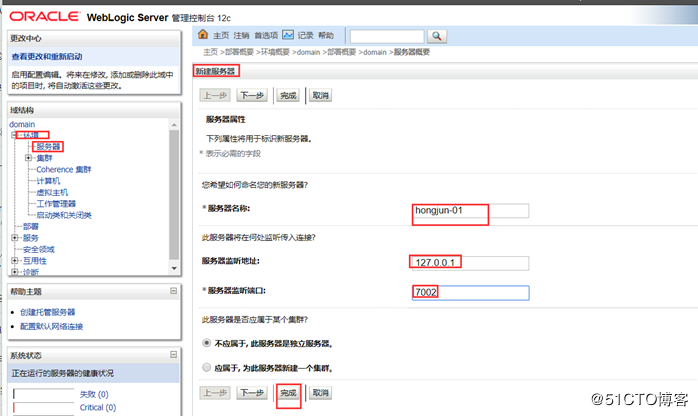The width and height of the screenshot is (698, 416).
Task: Collapse the 系统状态 panel
Action: click(x=174, y=355)
